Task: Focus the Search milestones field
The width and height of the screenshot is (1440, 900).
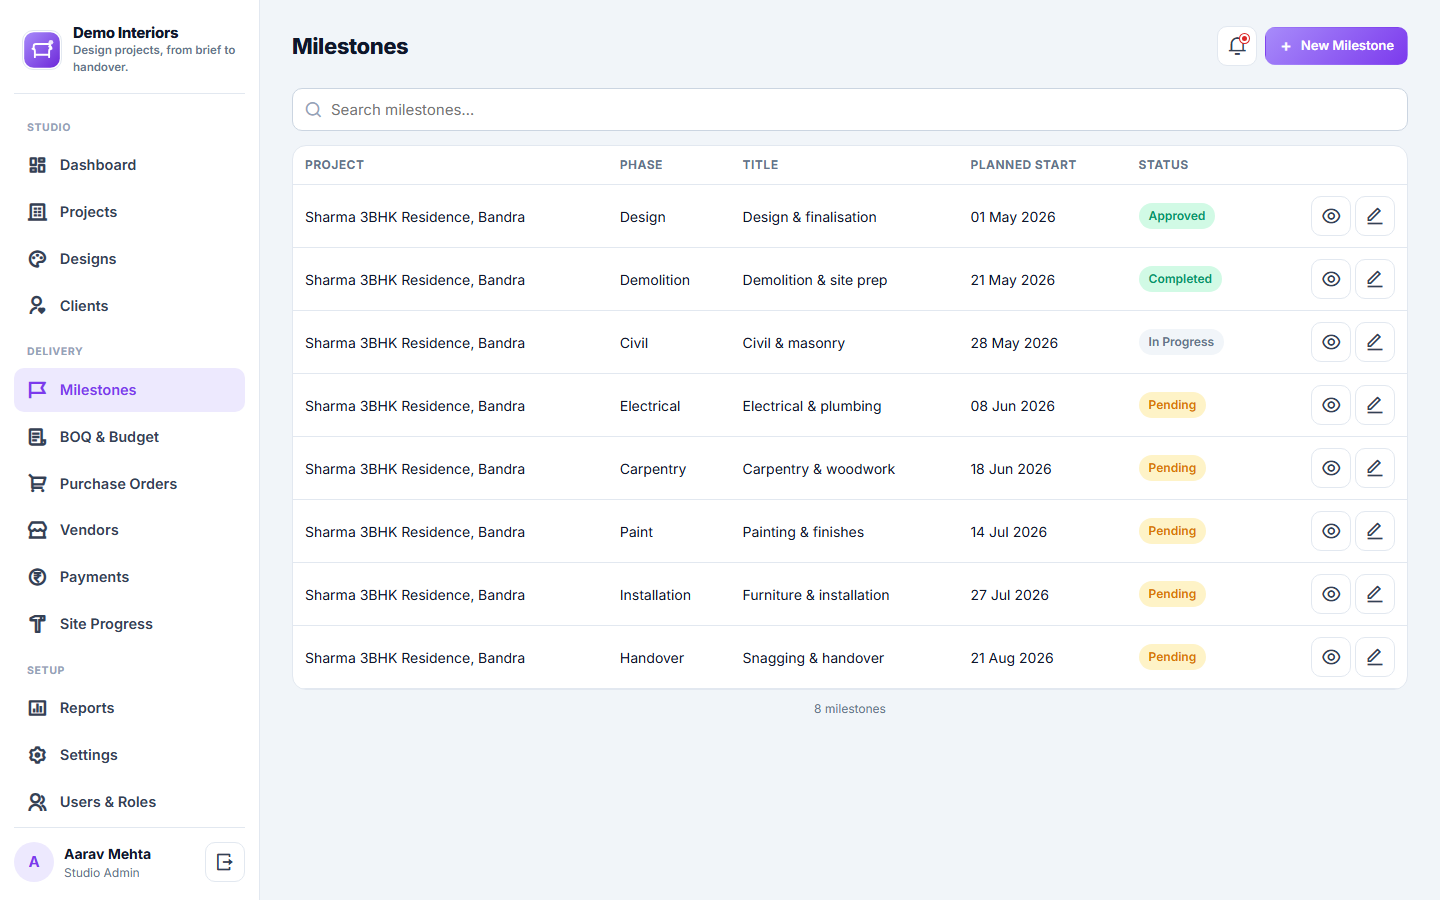Action: [850, 110]
